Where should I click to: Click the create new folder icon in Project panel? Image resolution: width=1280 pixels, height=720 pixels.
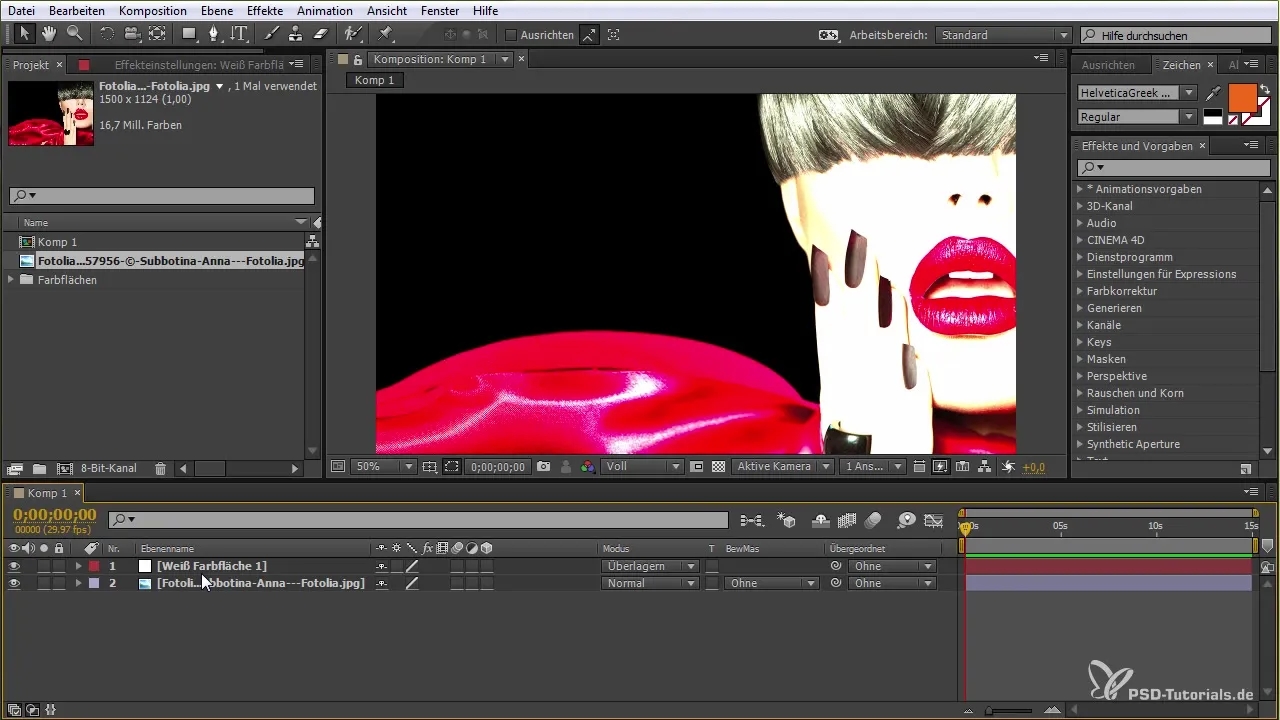point(39,468)
